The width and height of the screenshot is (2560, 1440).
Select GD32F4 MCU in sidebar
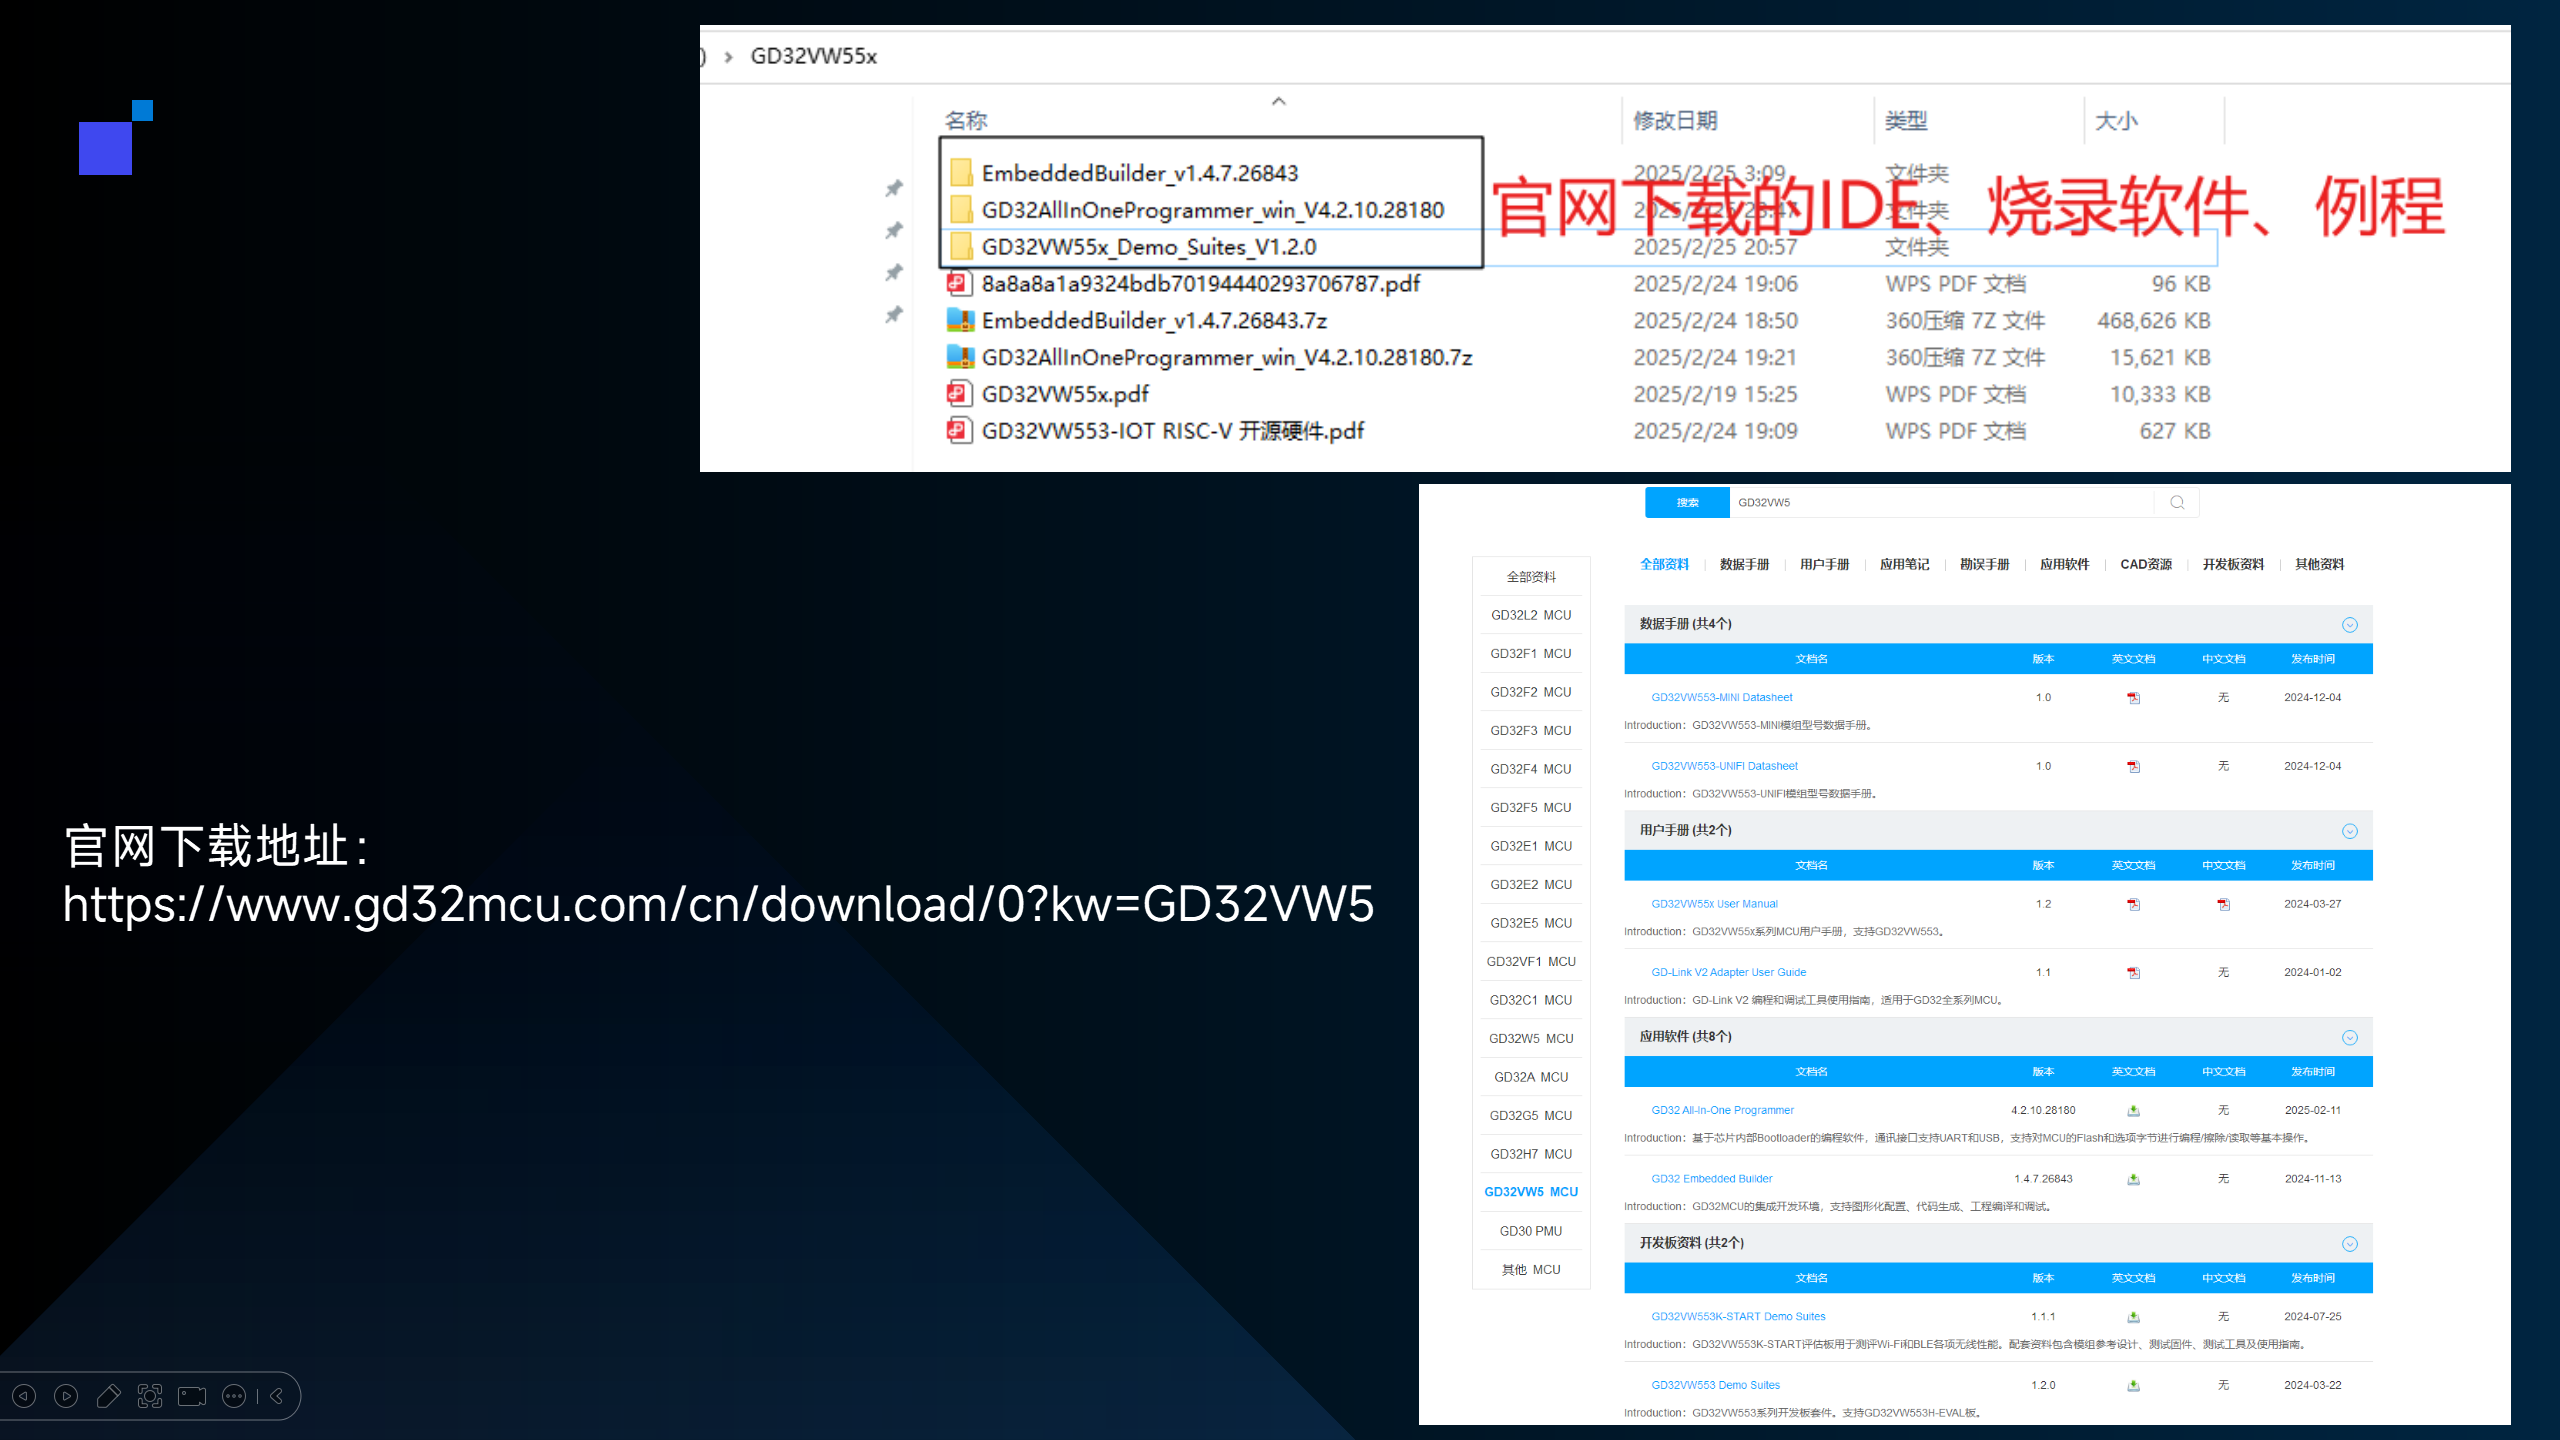pyautogui.click(x=1531, y=769)
